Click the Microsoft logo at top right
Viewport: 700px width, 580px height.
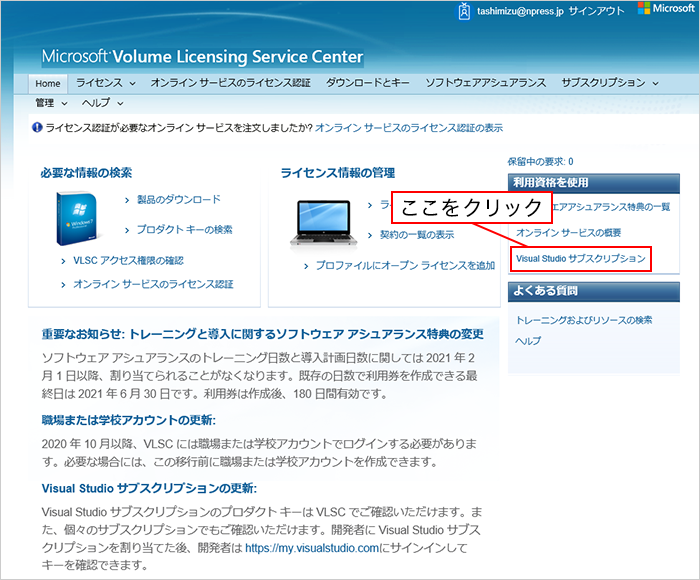point(666,8)
